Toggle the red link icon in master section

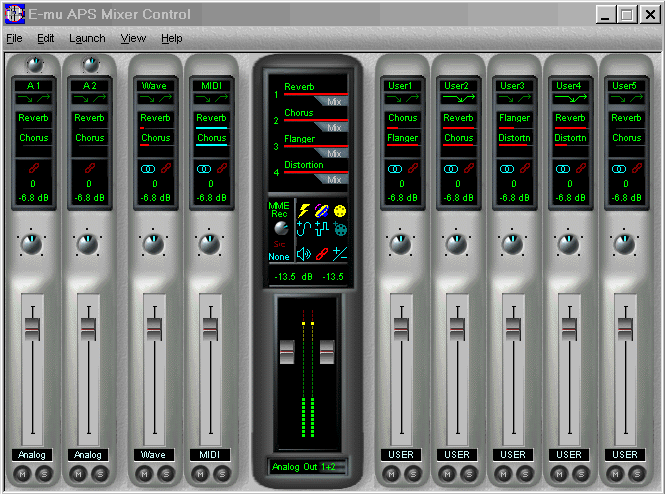point(322,254)
